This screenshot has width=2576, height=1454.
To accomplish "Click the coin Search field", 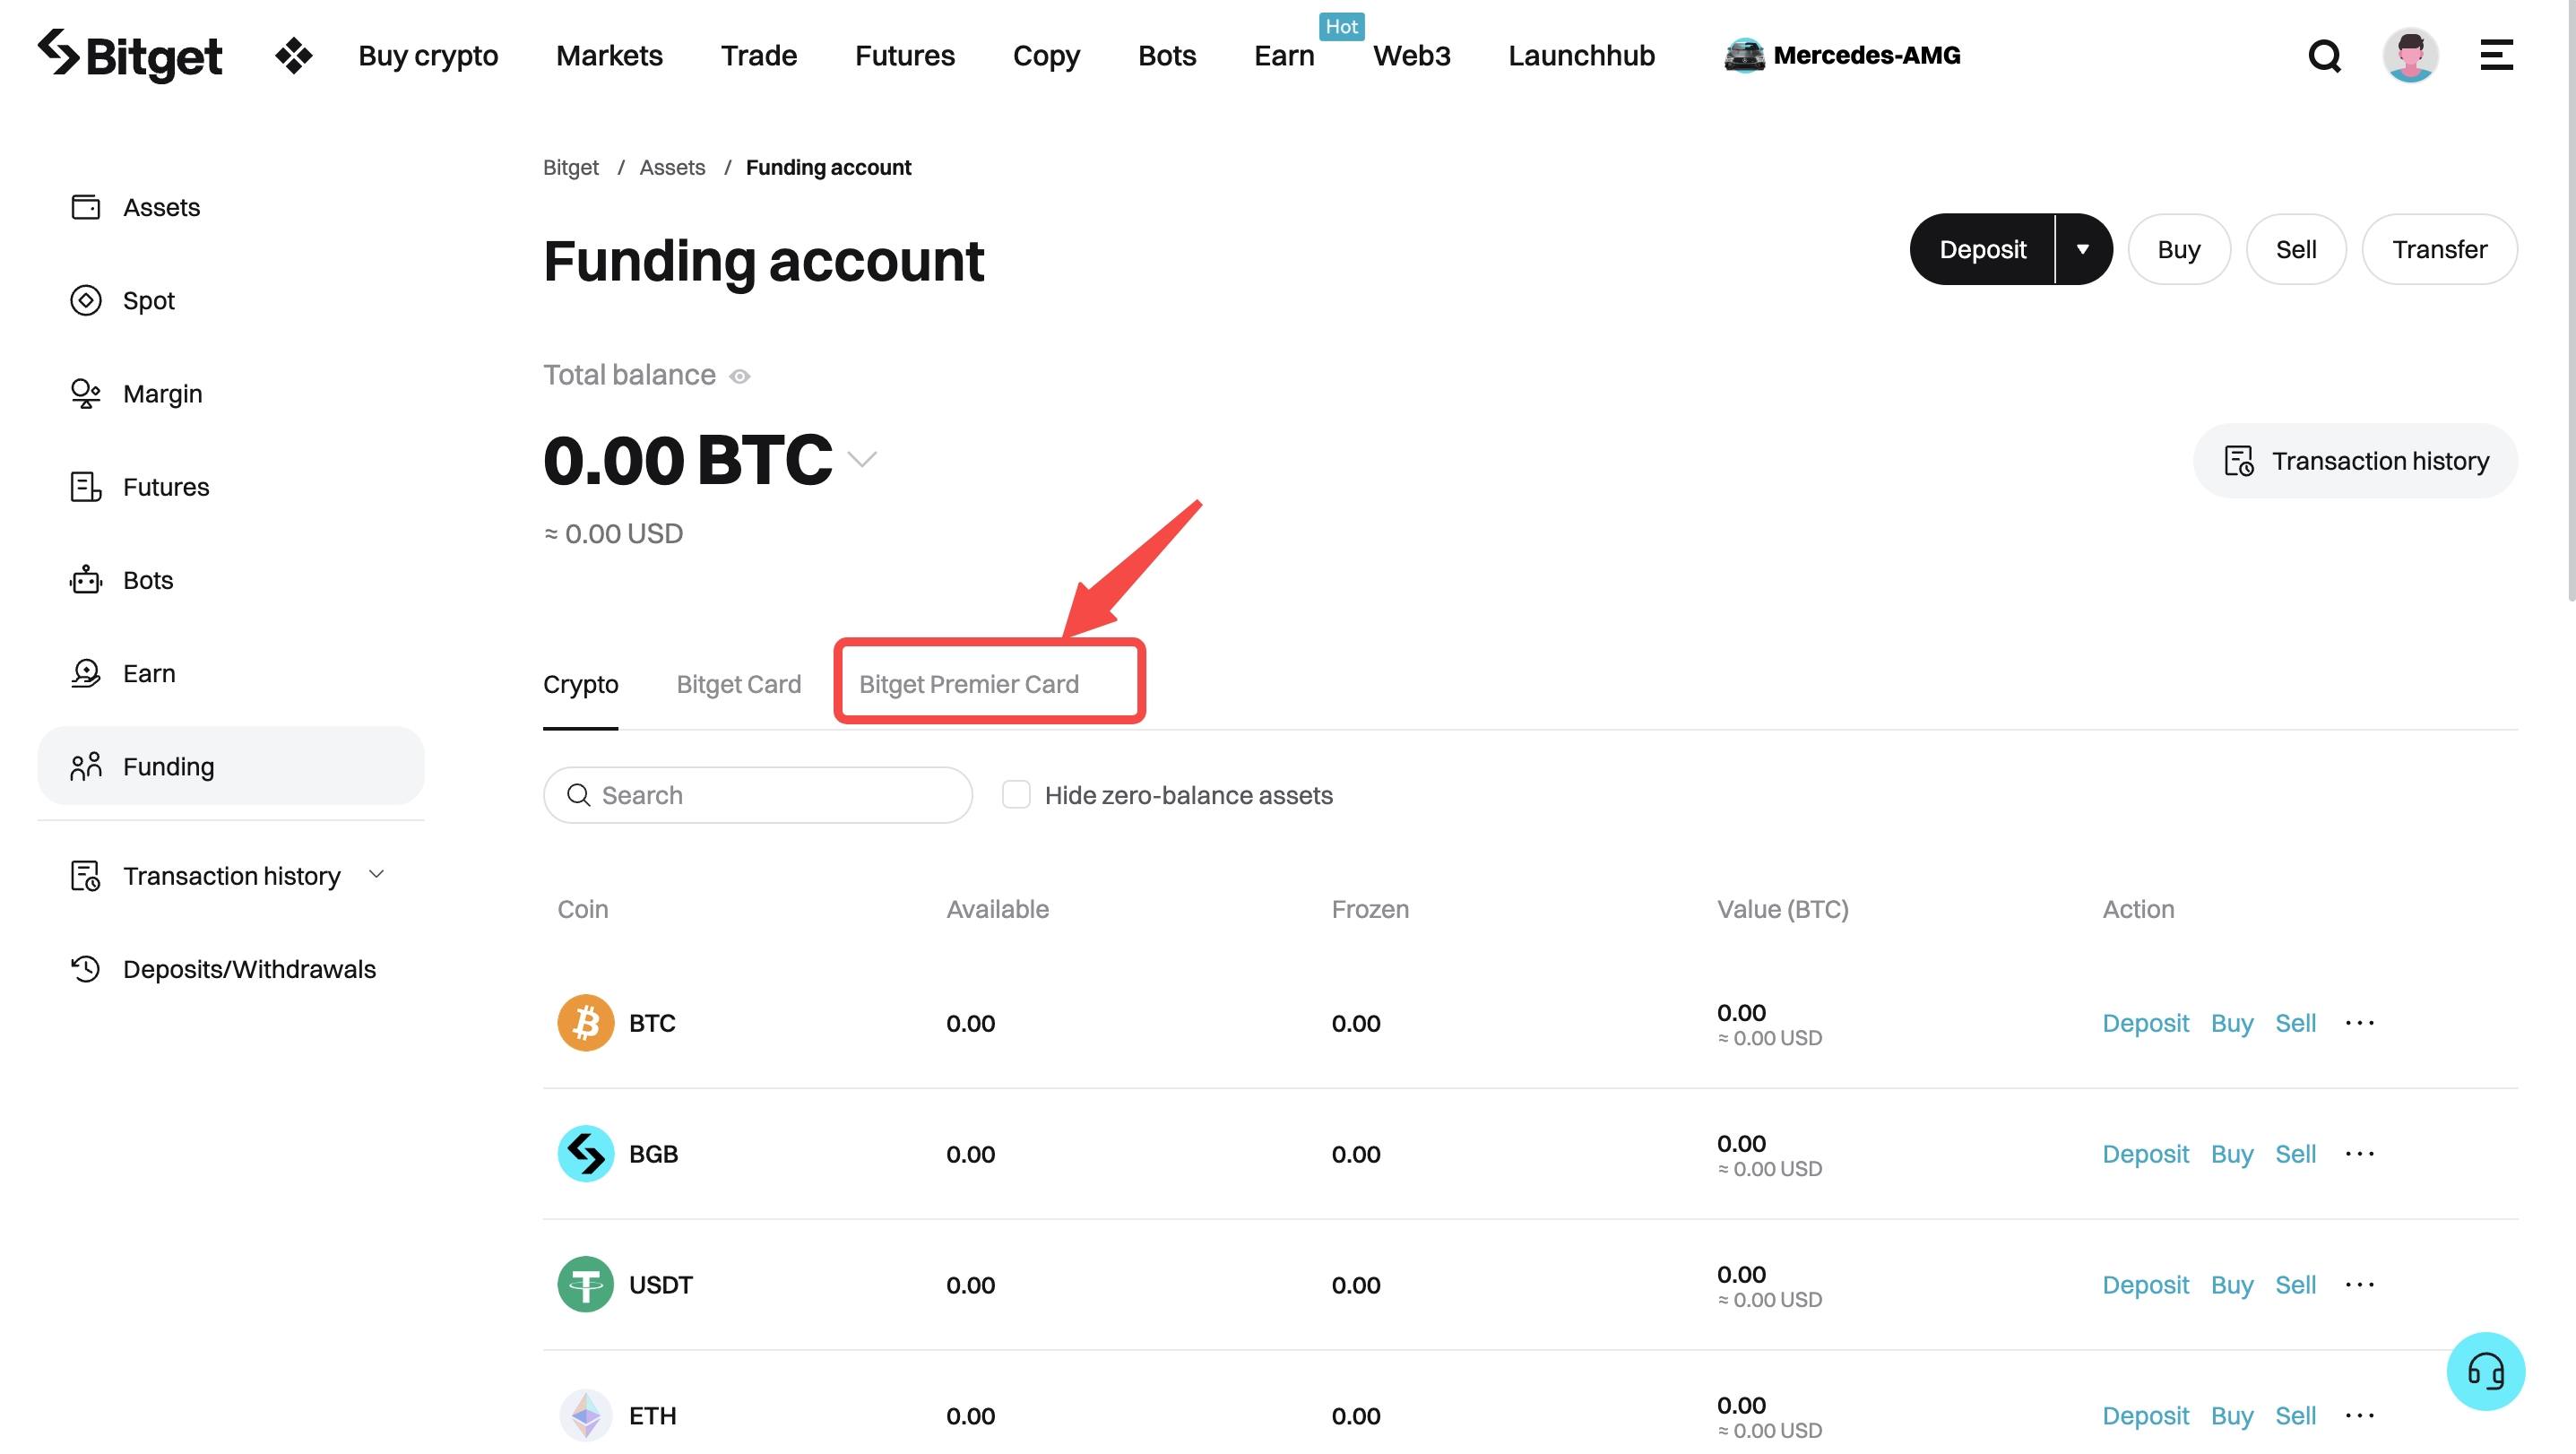I will point(757,795).
